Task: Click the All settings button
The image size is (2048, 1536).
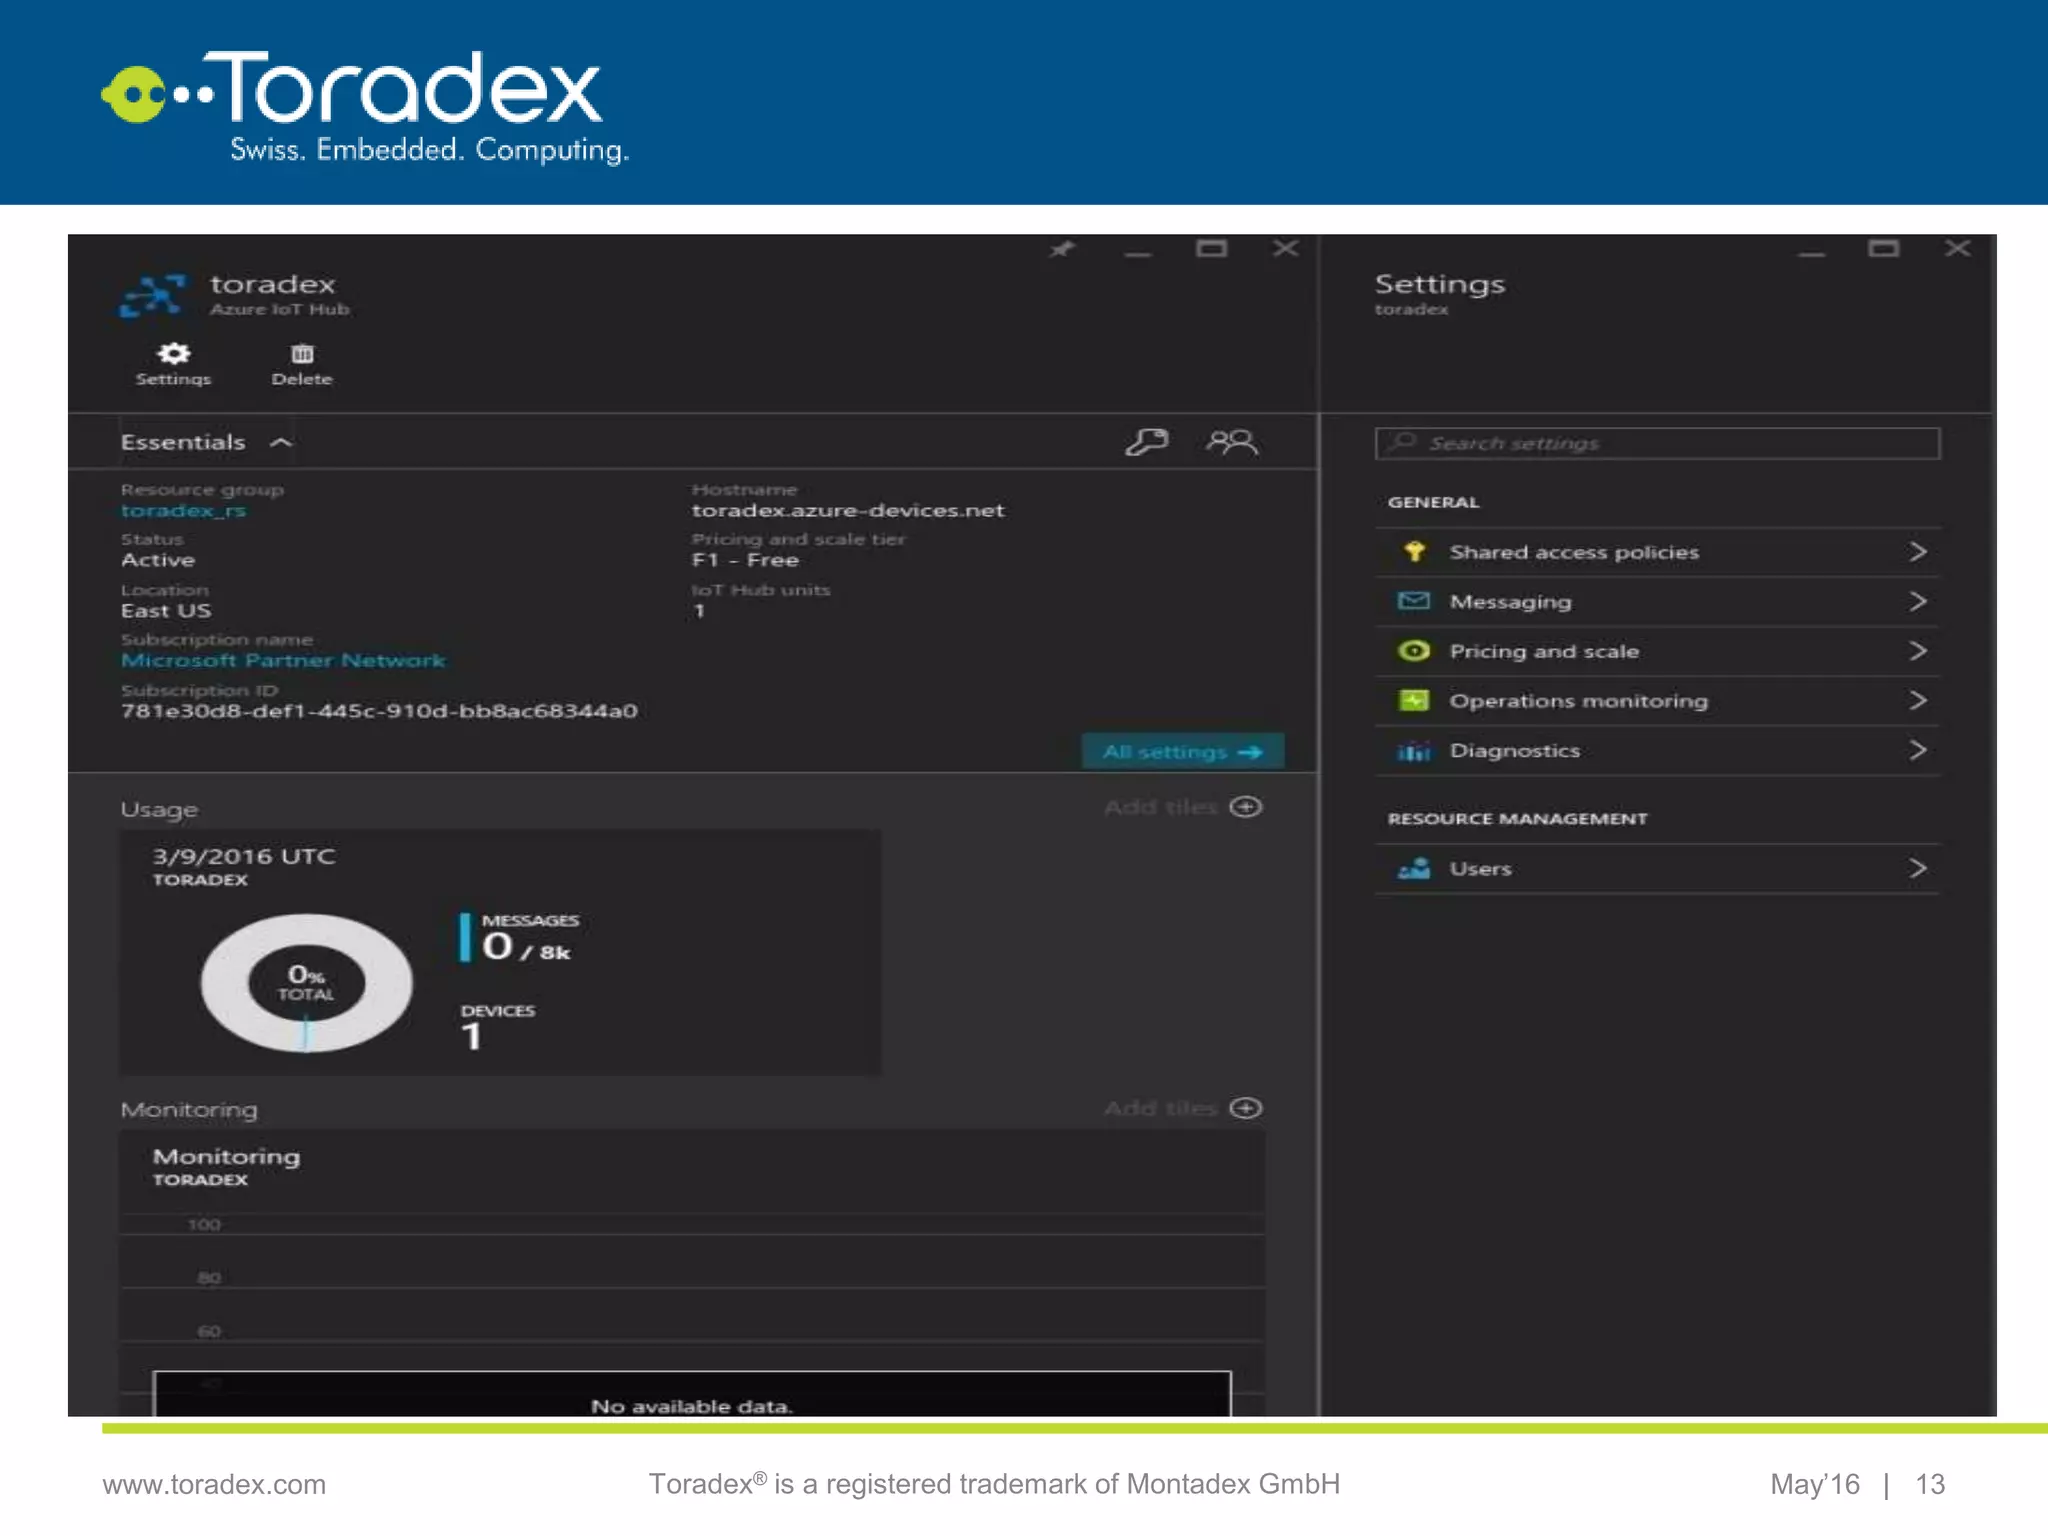Action: (x=1182, y=752)
